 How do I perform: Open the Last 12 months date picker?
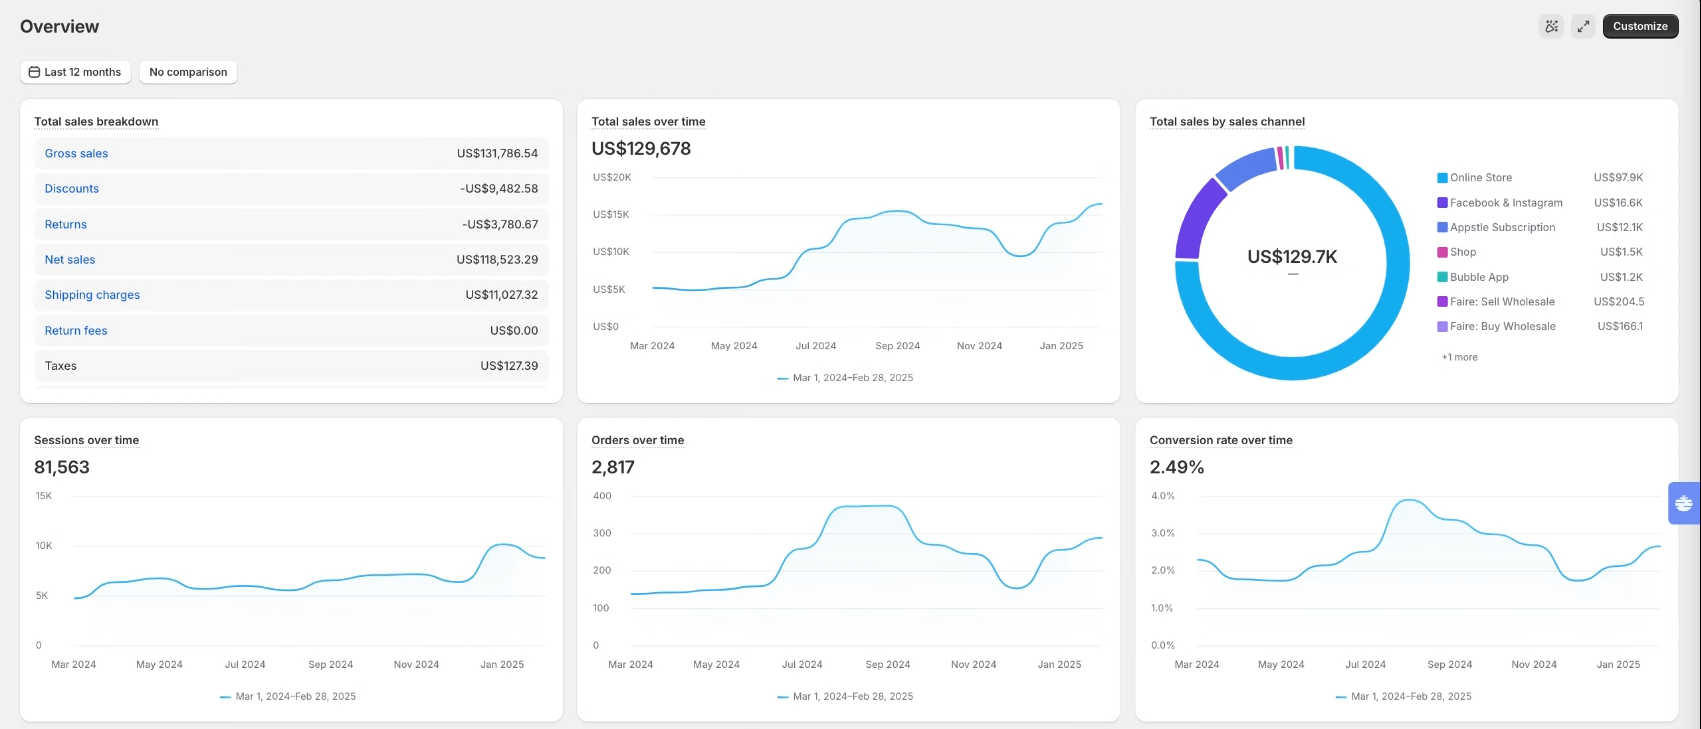tap(75, 72)
